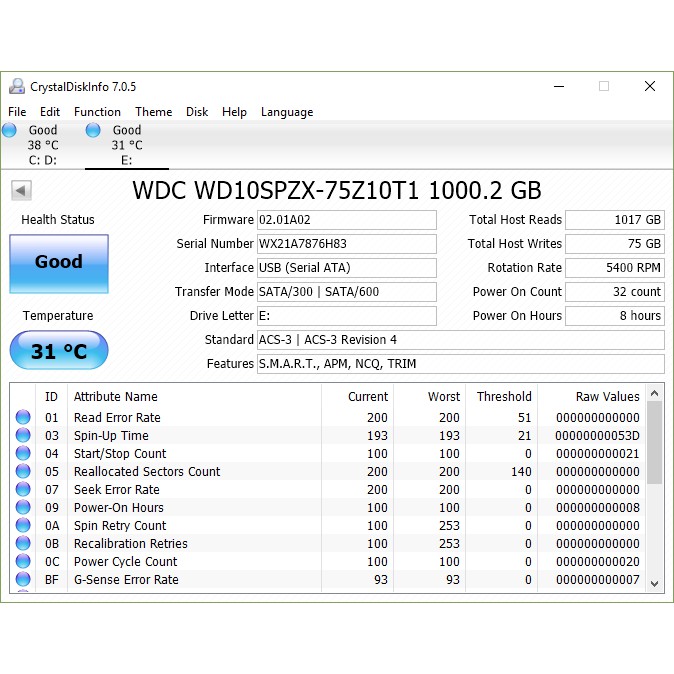The height and width of the screenshot is (674, 674).
Task: Click the G-Sense Error Rate status orb
Action: 23,580
